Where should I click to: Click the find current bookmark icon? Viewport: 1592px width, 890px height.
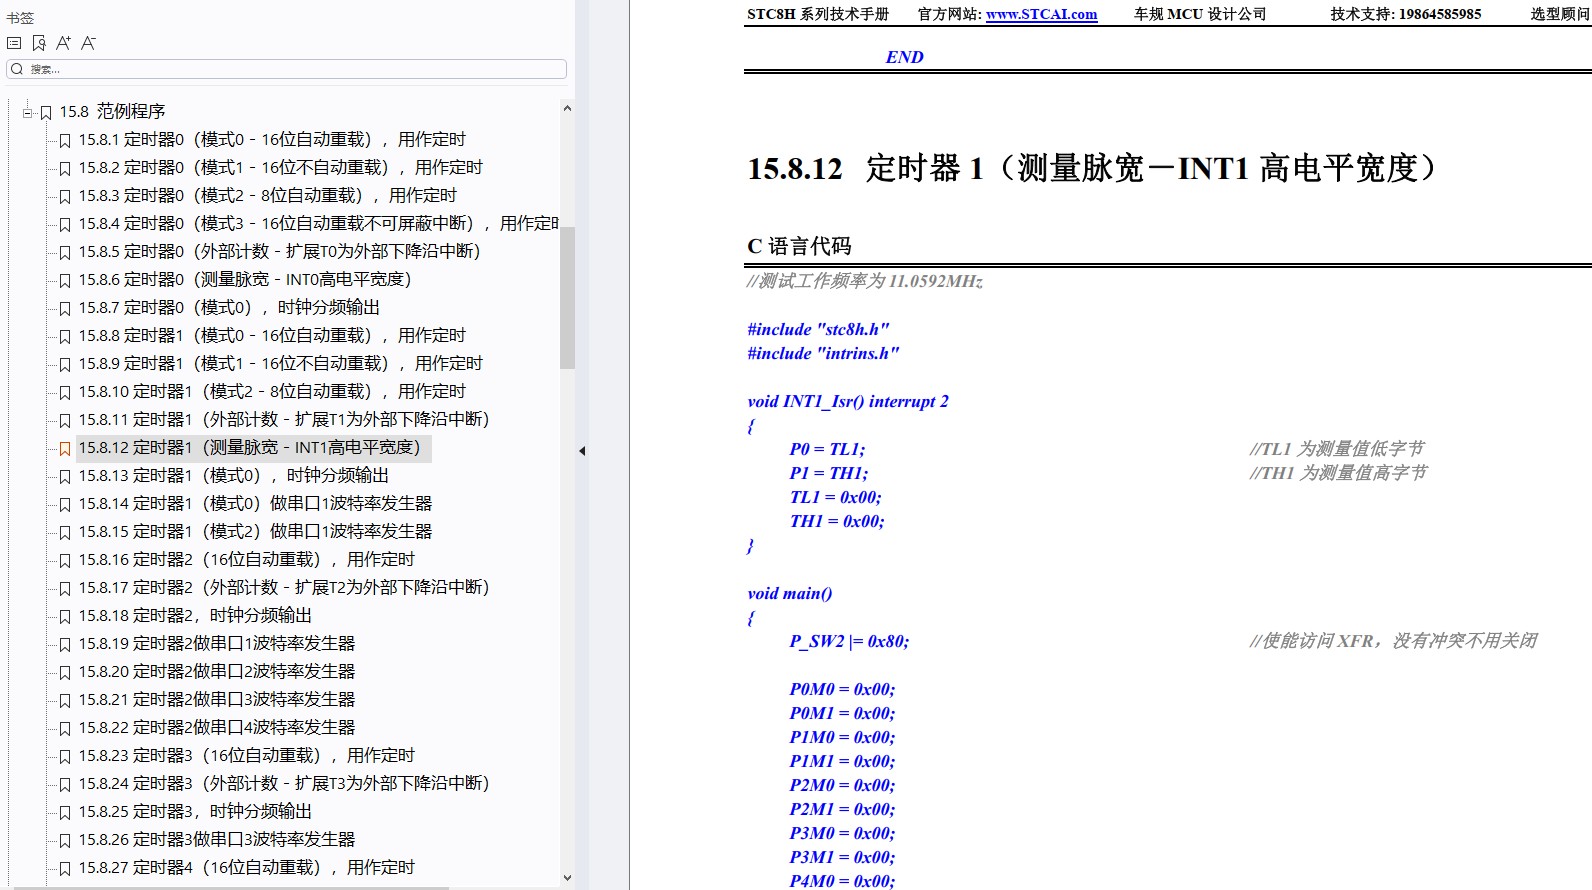(x=39, y=43)
